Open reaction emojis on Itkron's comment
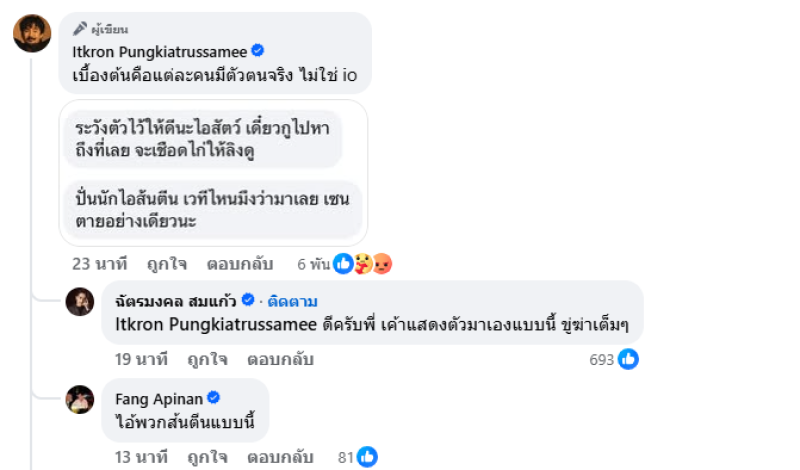This screenshot has width=800, height=470. tap(361, 264)
